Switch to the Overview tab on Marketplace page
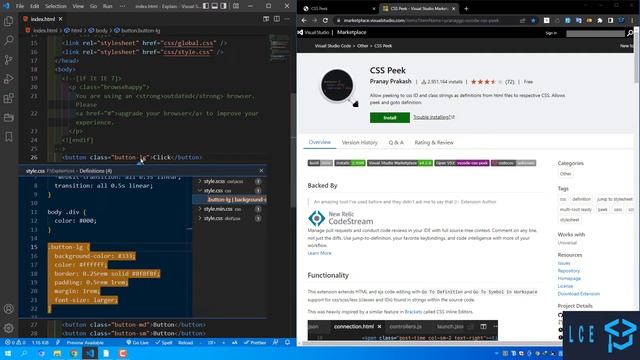This screenshot has width=640, height=360. (x=320, y=142)
